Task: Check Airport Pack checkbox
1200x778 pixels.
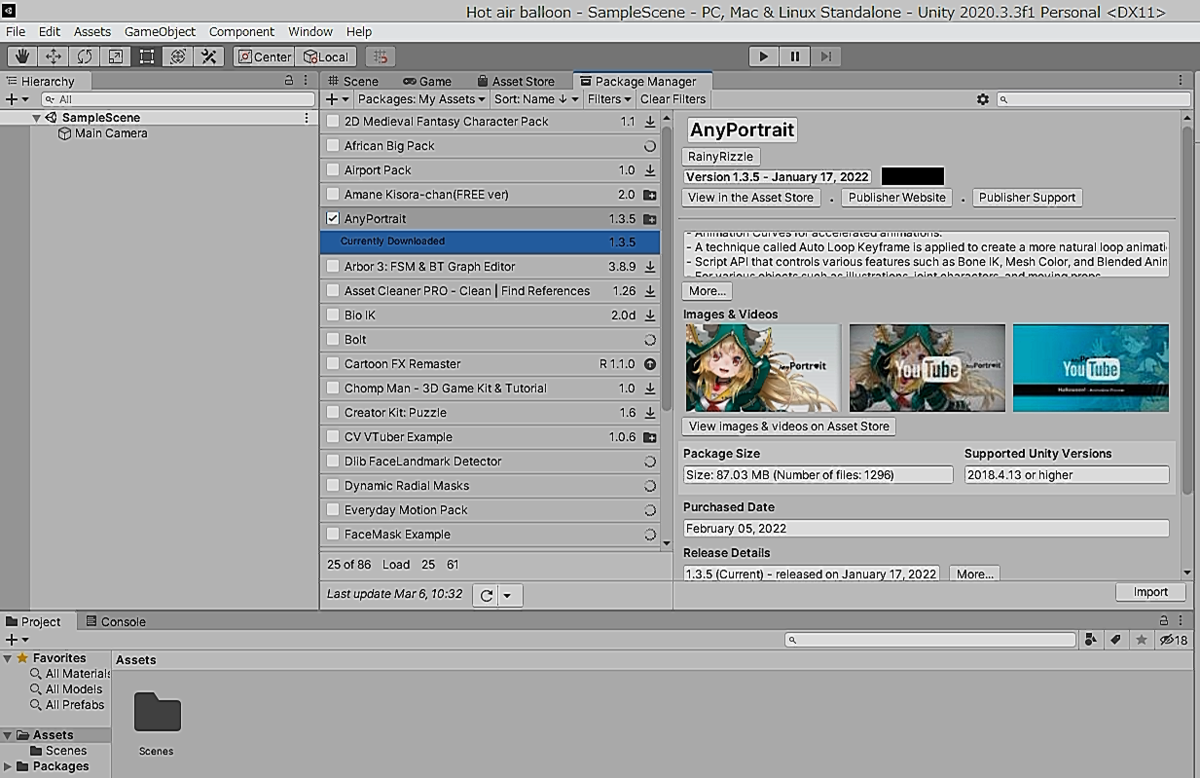Action: [x=333, y=170]
